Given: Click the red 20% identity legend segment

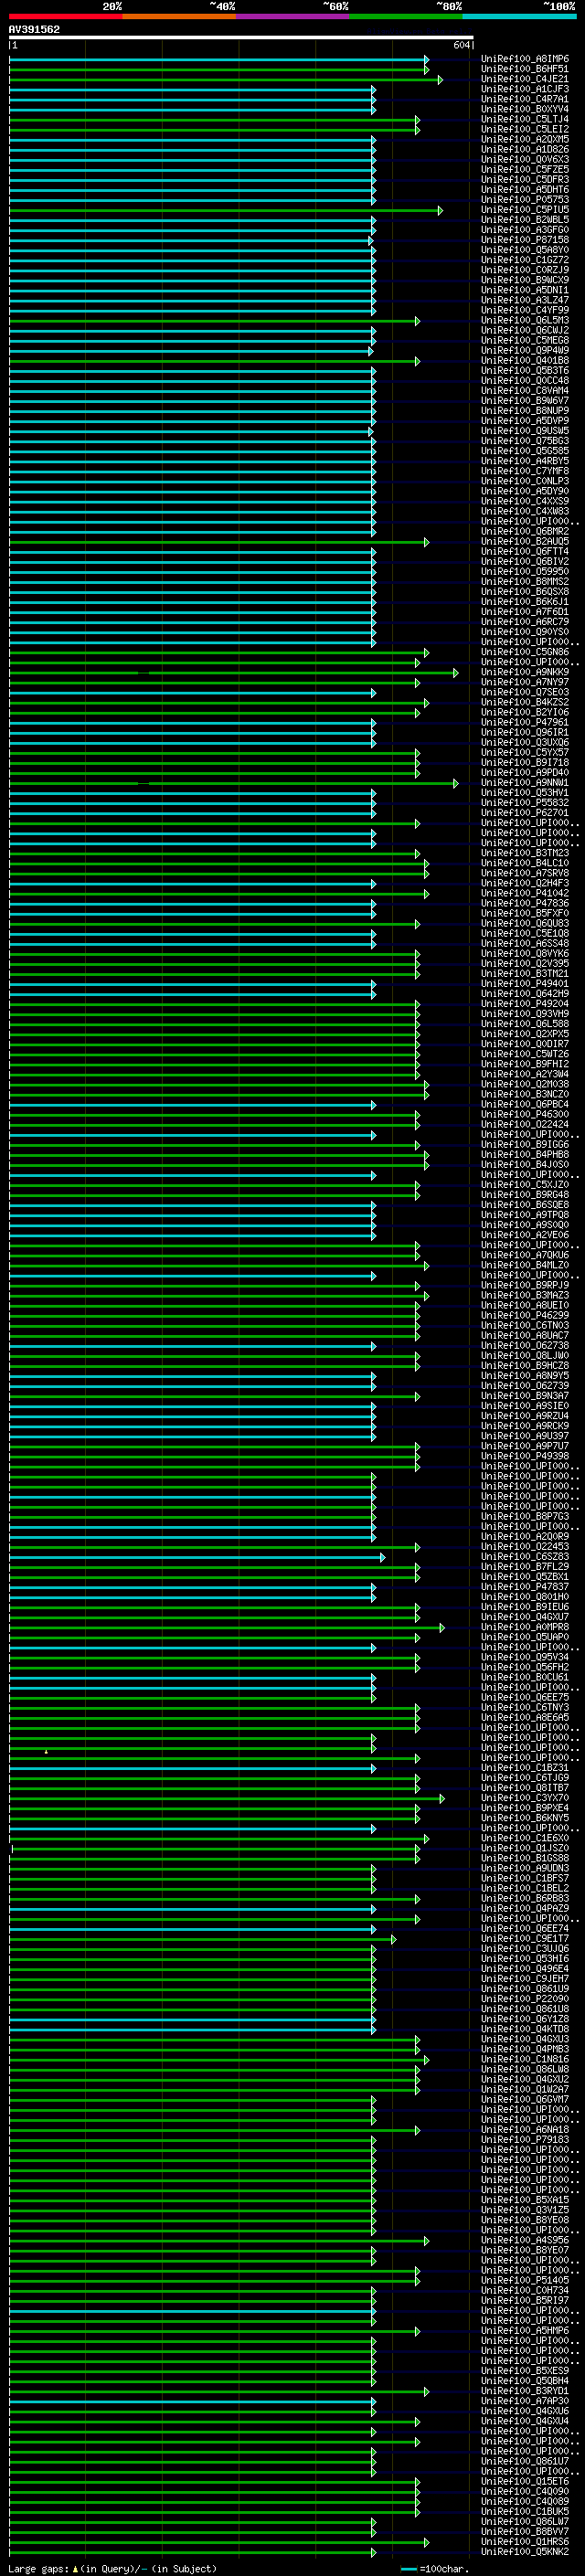Looking at the screenshot, I should [x=66, y=16].
